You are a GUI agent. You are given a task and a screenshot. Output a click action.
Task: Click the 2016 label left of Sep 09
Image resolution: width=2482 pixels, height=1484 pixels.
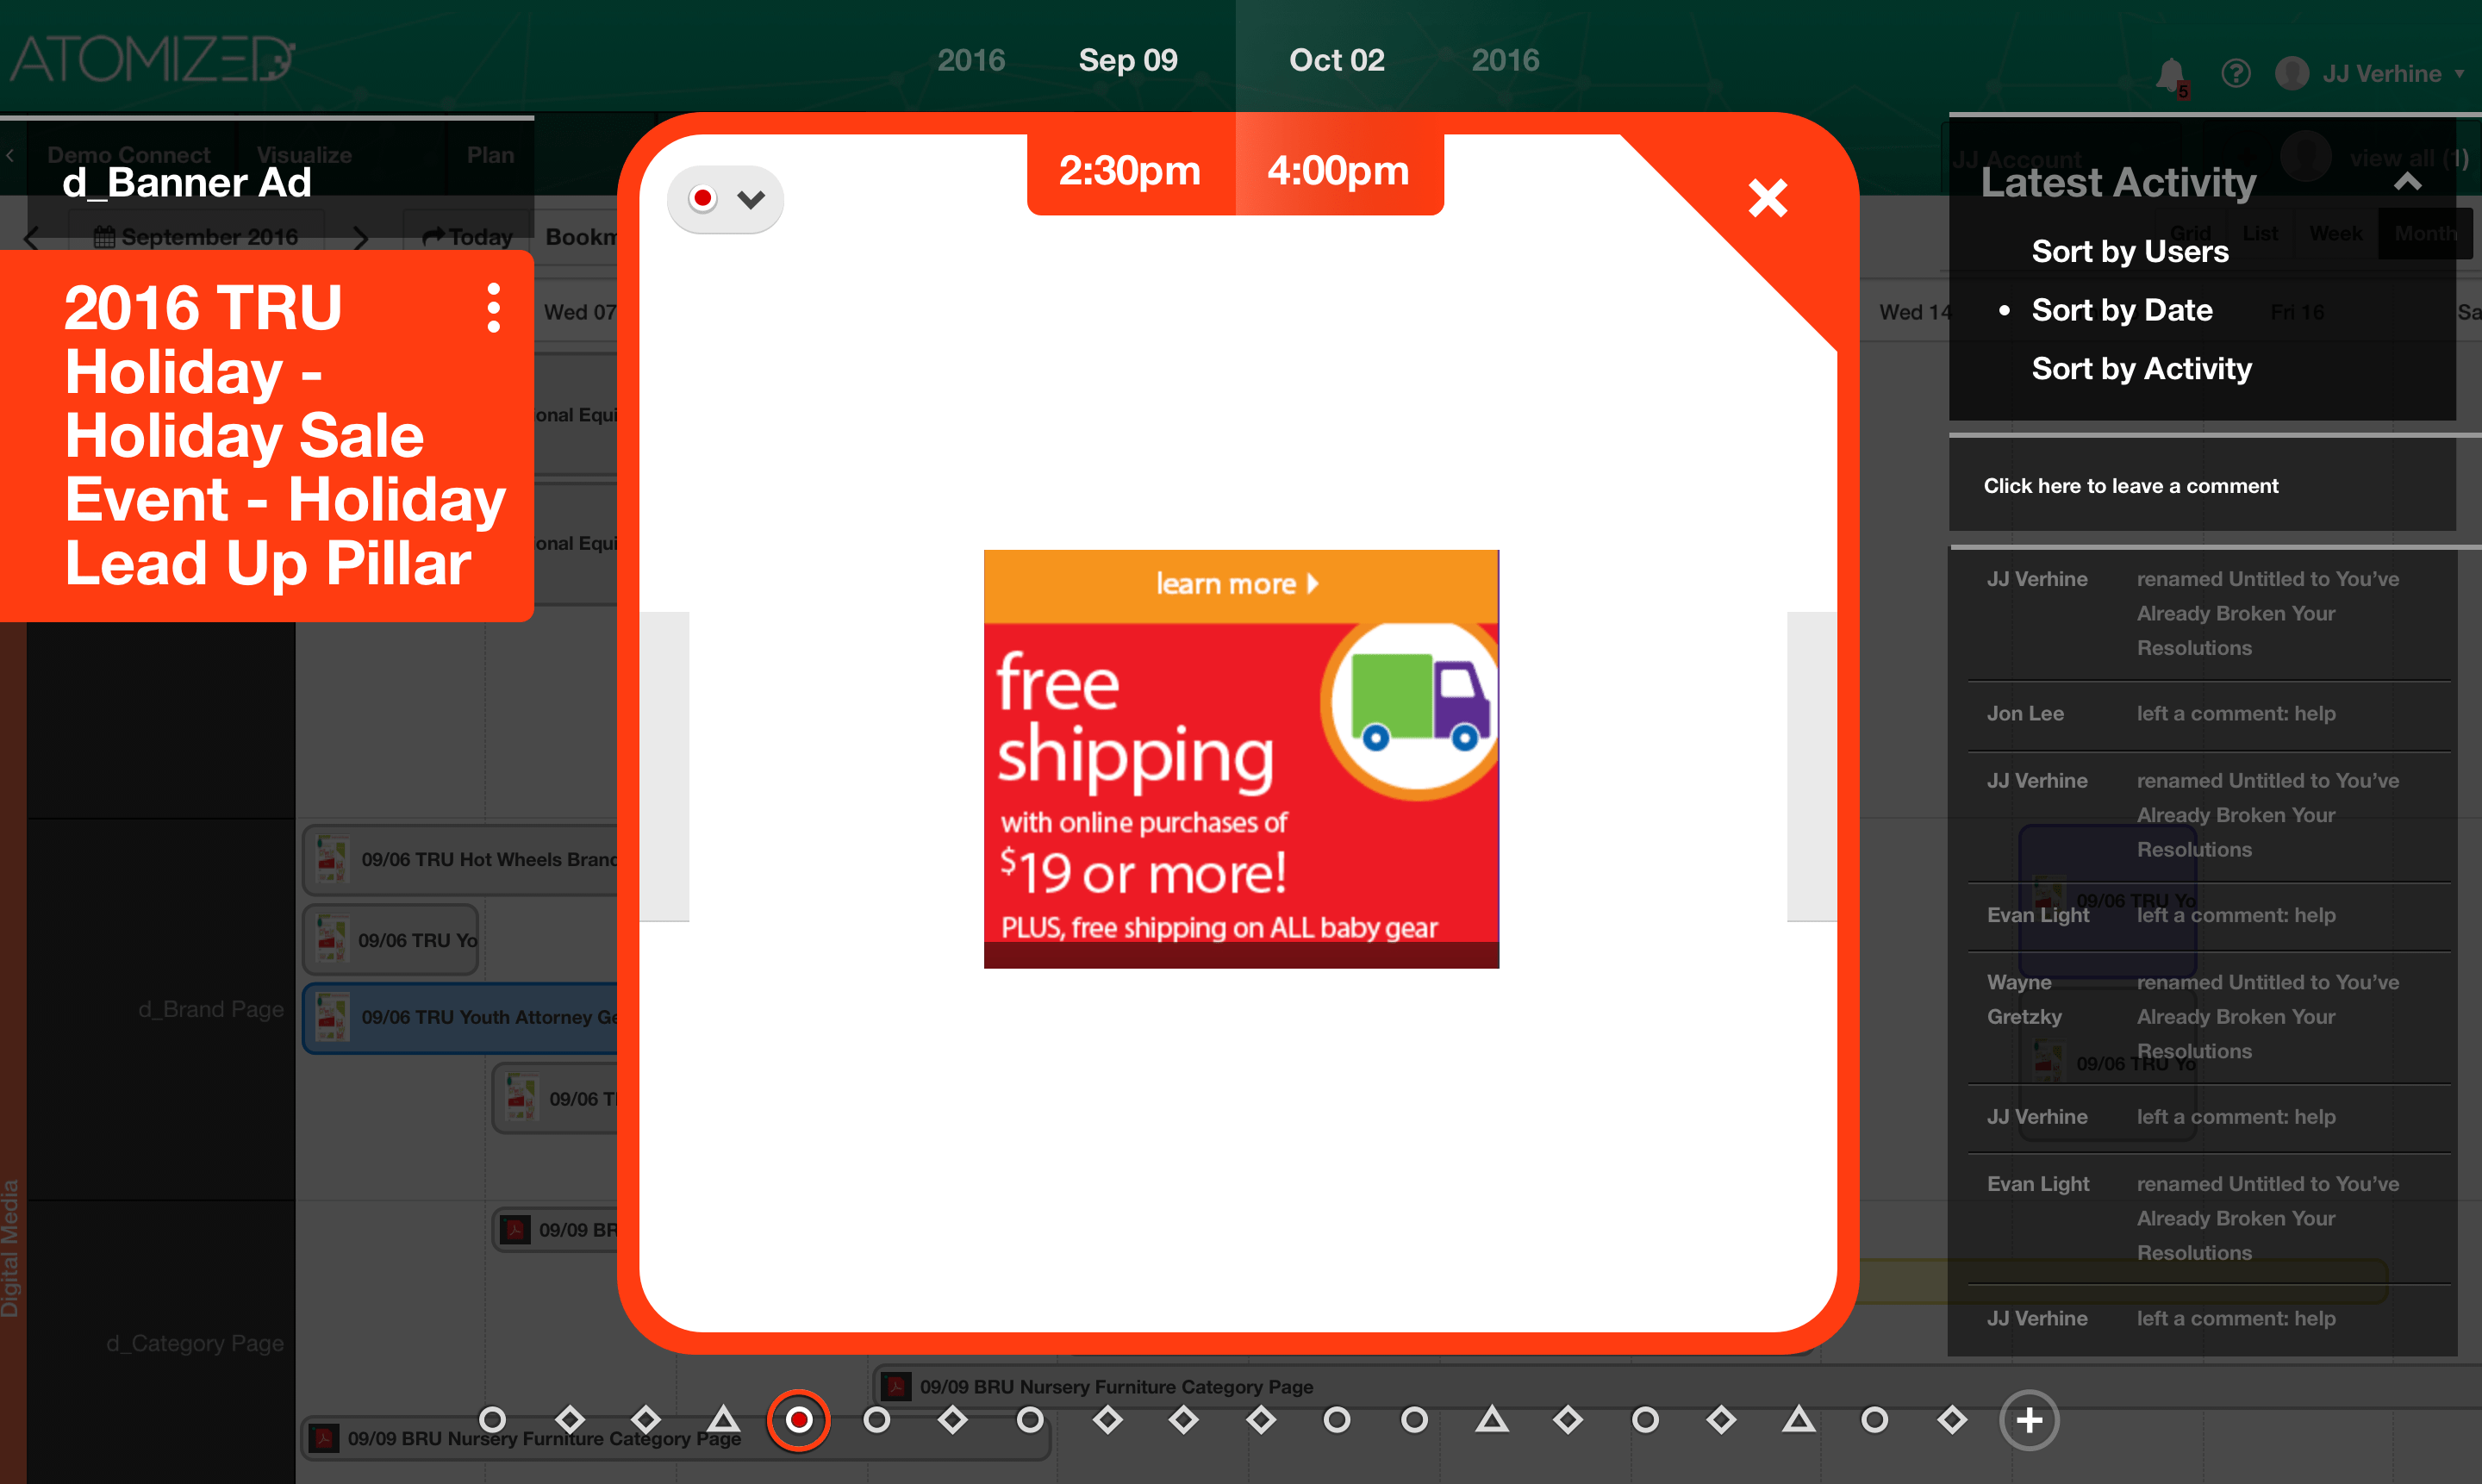[970, 60]
